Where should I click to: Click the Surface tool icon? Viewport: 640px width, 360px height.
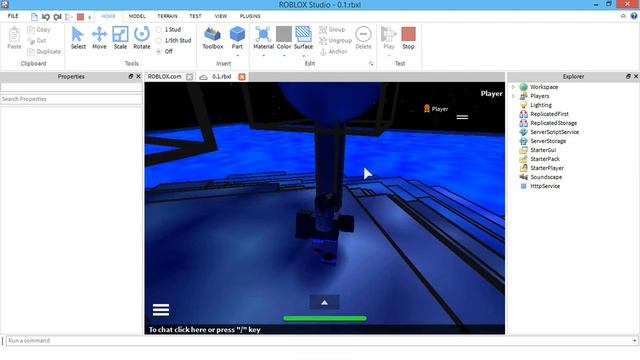click(x=303, y=35)
